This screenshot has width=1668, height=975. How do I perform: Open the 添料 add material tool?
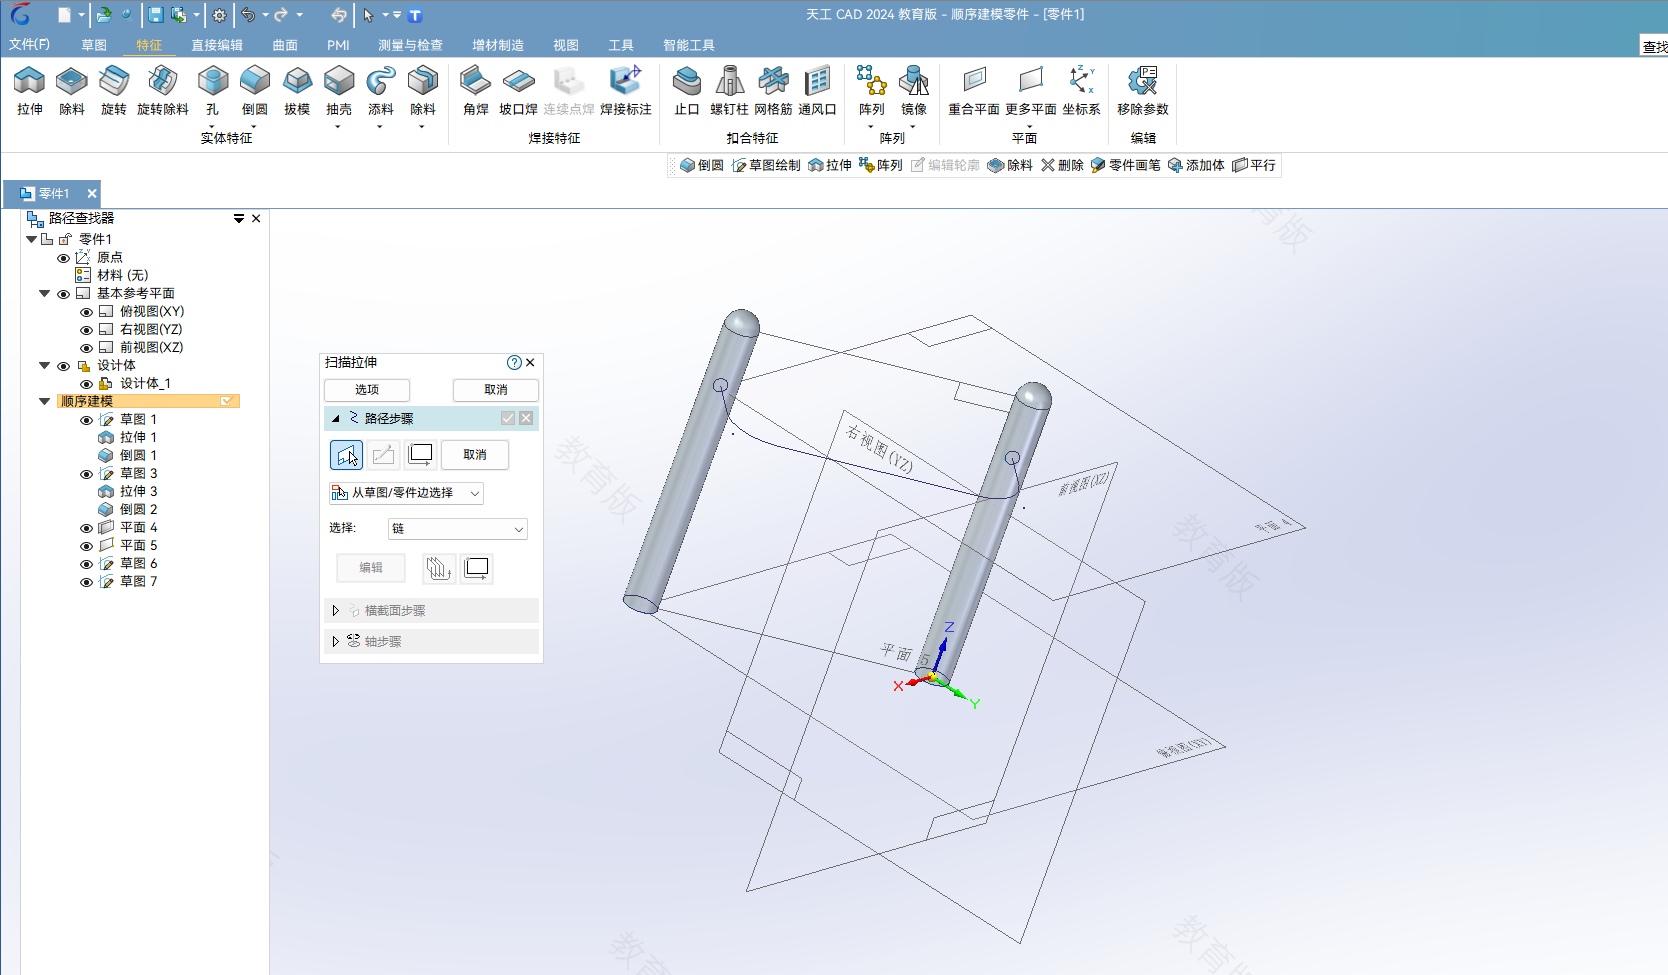[x=381, y=91]
